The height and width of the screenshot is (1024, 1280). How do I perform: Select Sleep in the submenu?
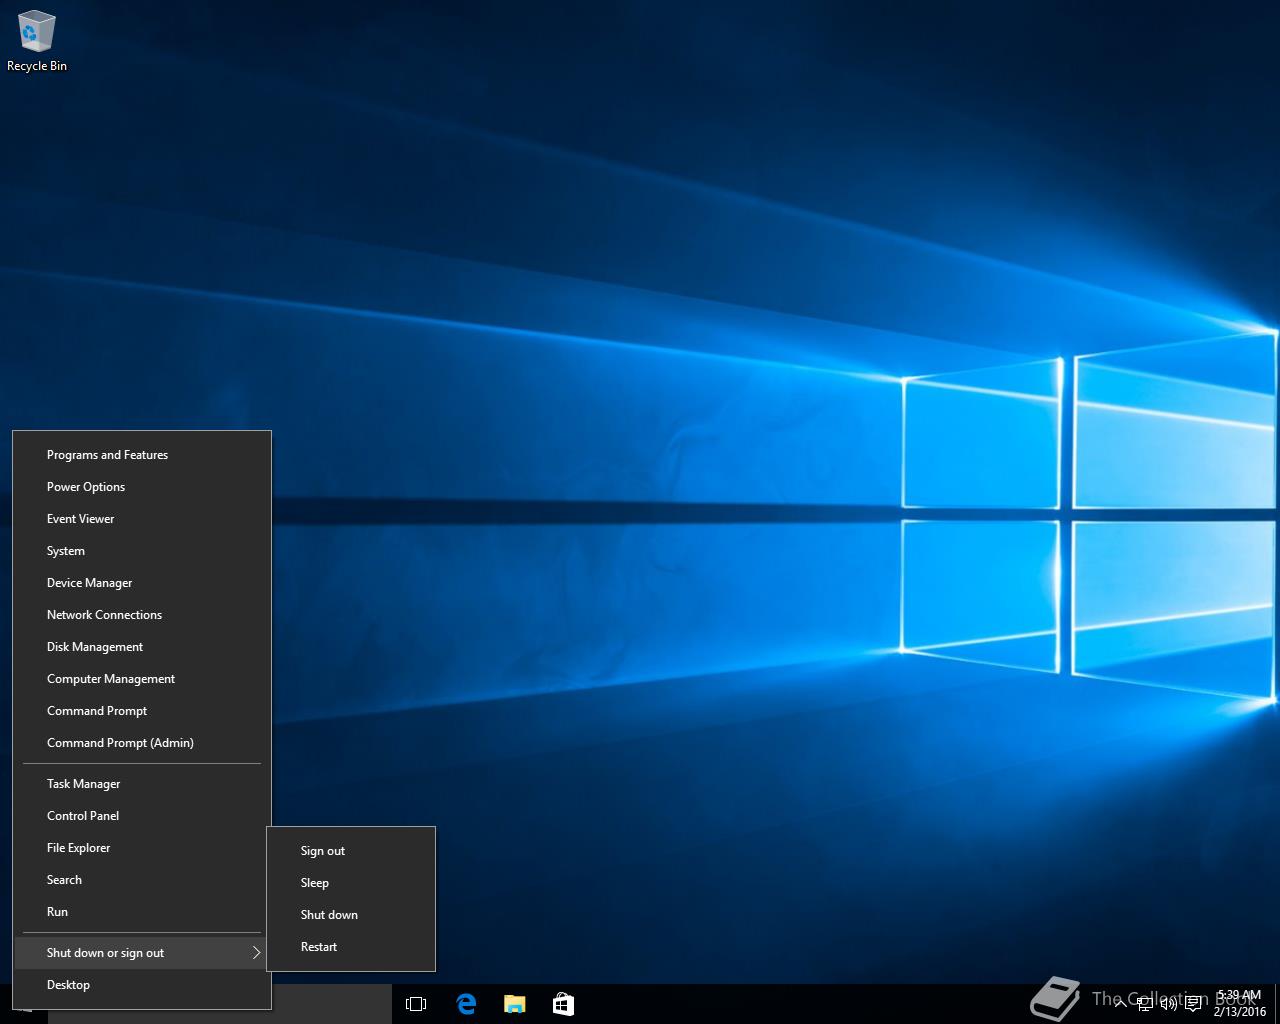351,883
